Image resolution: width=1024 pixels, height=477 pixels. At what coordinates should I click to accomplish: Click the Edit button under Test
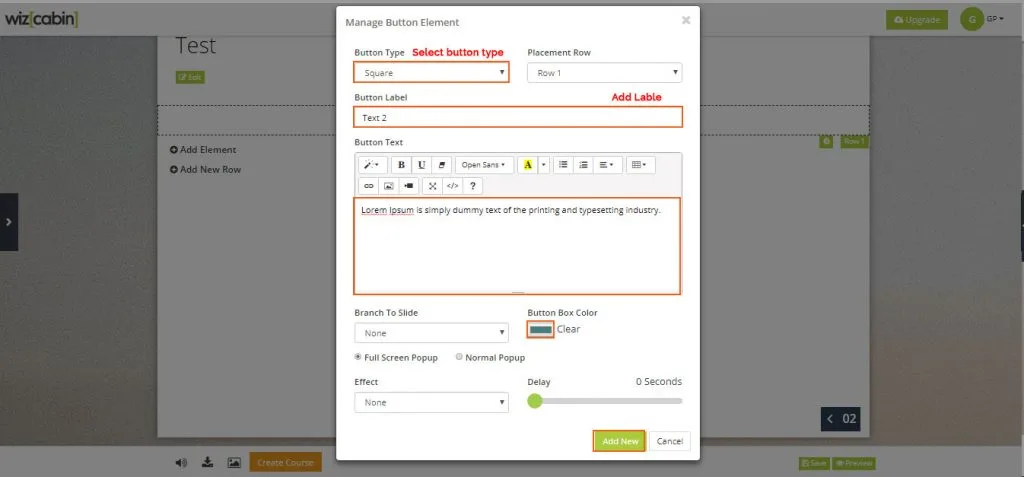pyautogui.click(x=190, y=77)
